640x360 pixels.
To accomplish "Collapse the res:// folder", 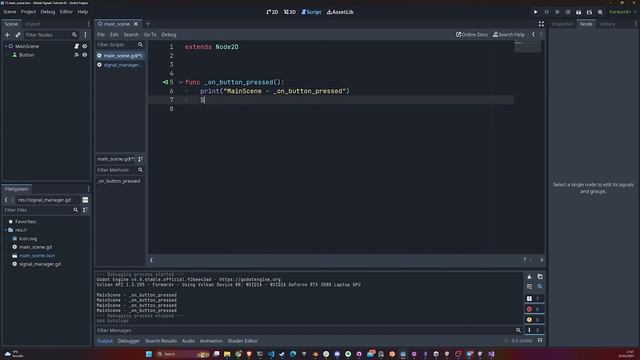I will pyautogui.click(x=6, y=230).
